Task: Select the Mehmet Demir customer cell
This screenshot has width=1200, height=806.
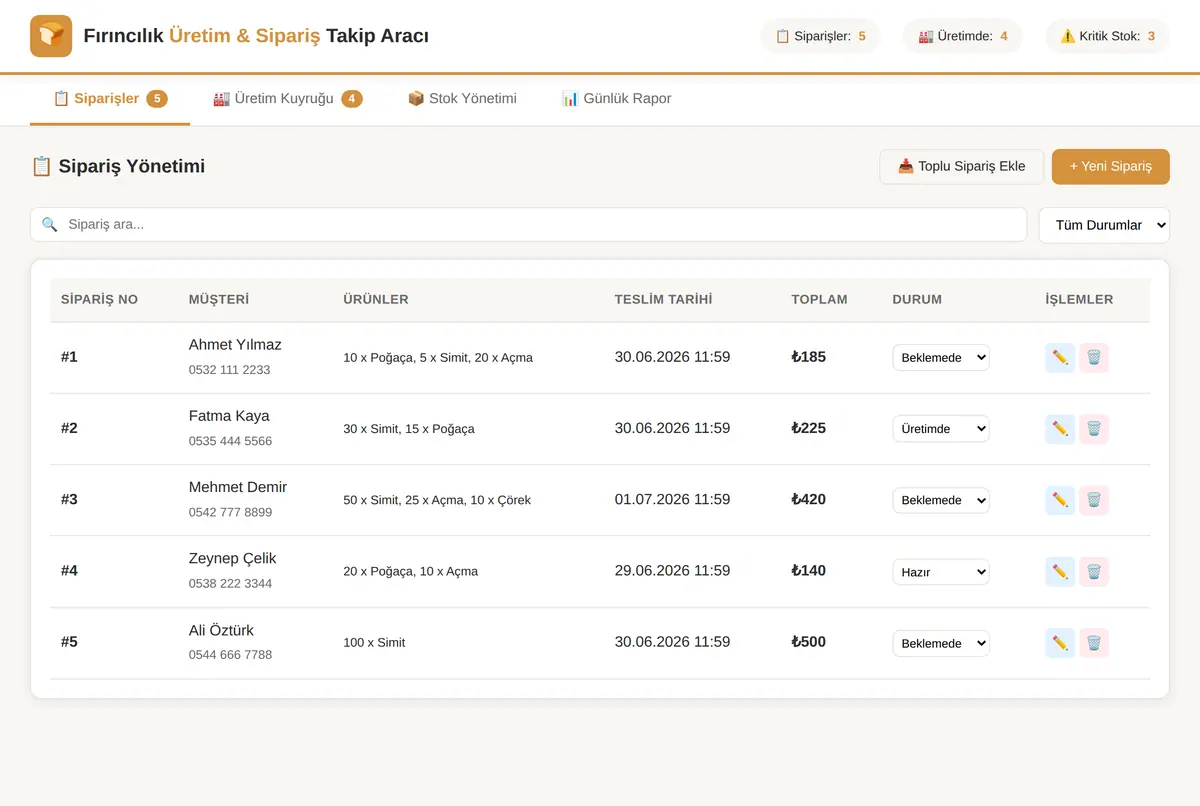Action: tap(238, 487)
